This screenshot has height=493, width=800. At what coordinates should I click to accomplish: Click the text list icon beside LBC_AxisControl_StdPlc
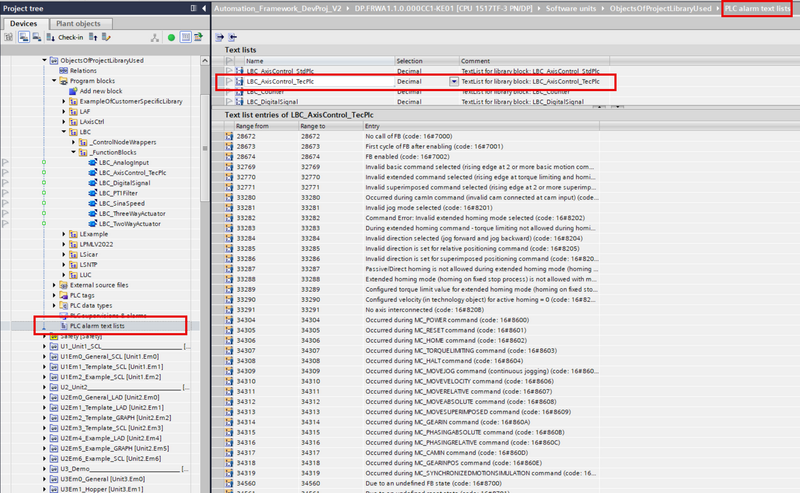click(x=239, y=71)
